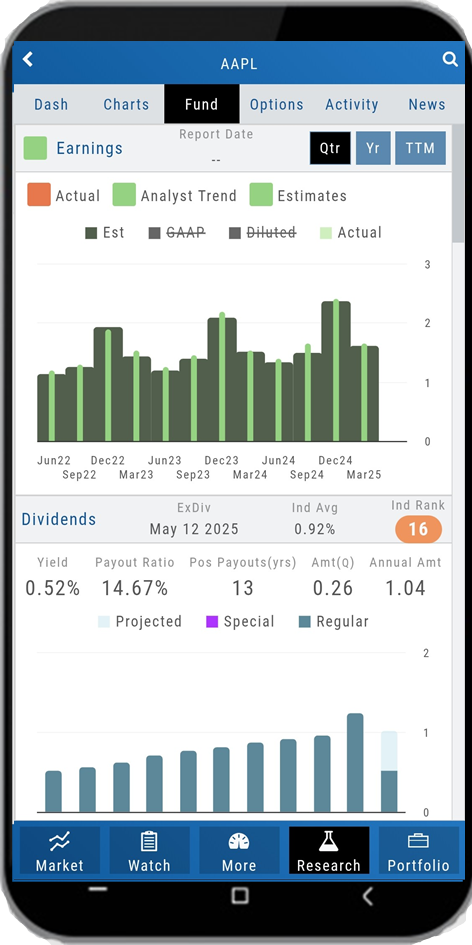Select the TTM period button
This screenshot has height=945, width=472.
[420, 148]
